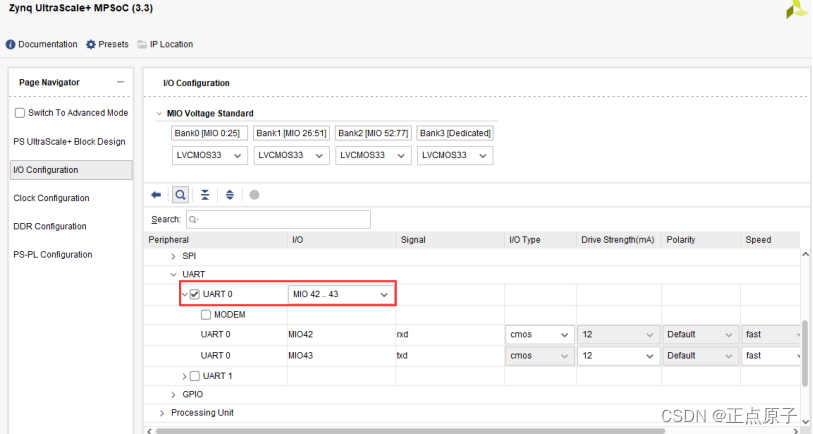Click the vertical scrollbar up arrow

(805, 254)
